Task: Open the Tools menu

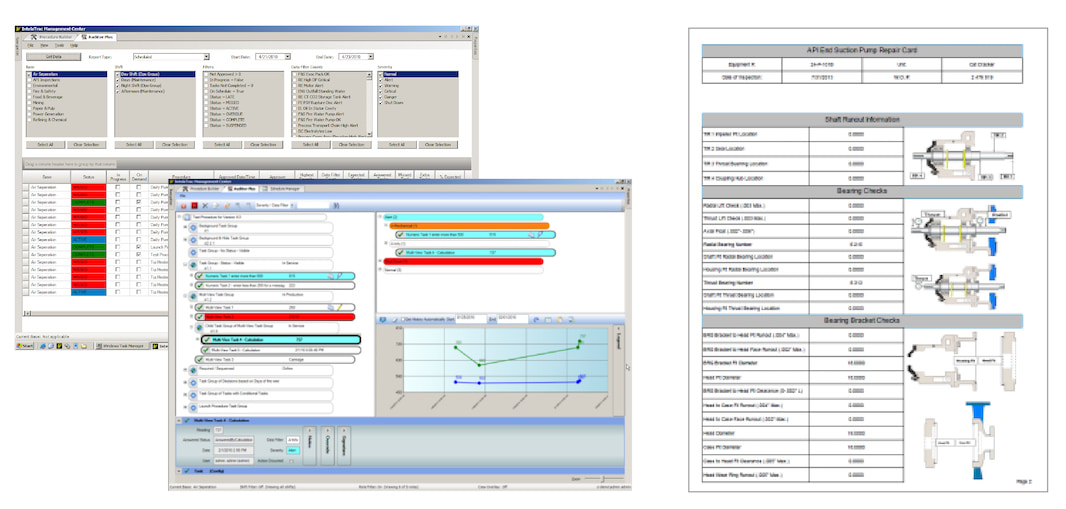Action: 59,45
